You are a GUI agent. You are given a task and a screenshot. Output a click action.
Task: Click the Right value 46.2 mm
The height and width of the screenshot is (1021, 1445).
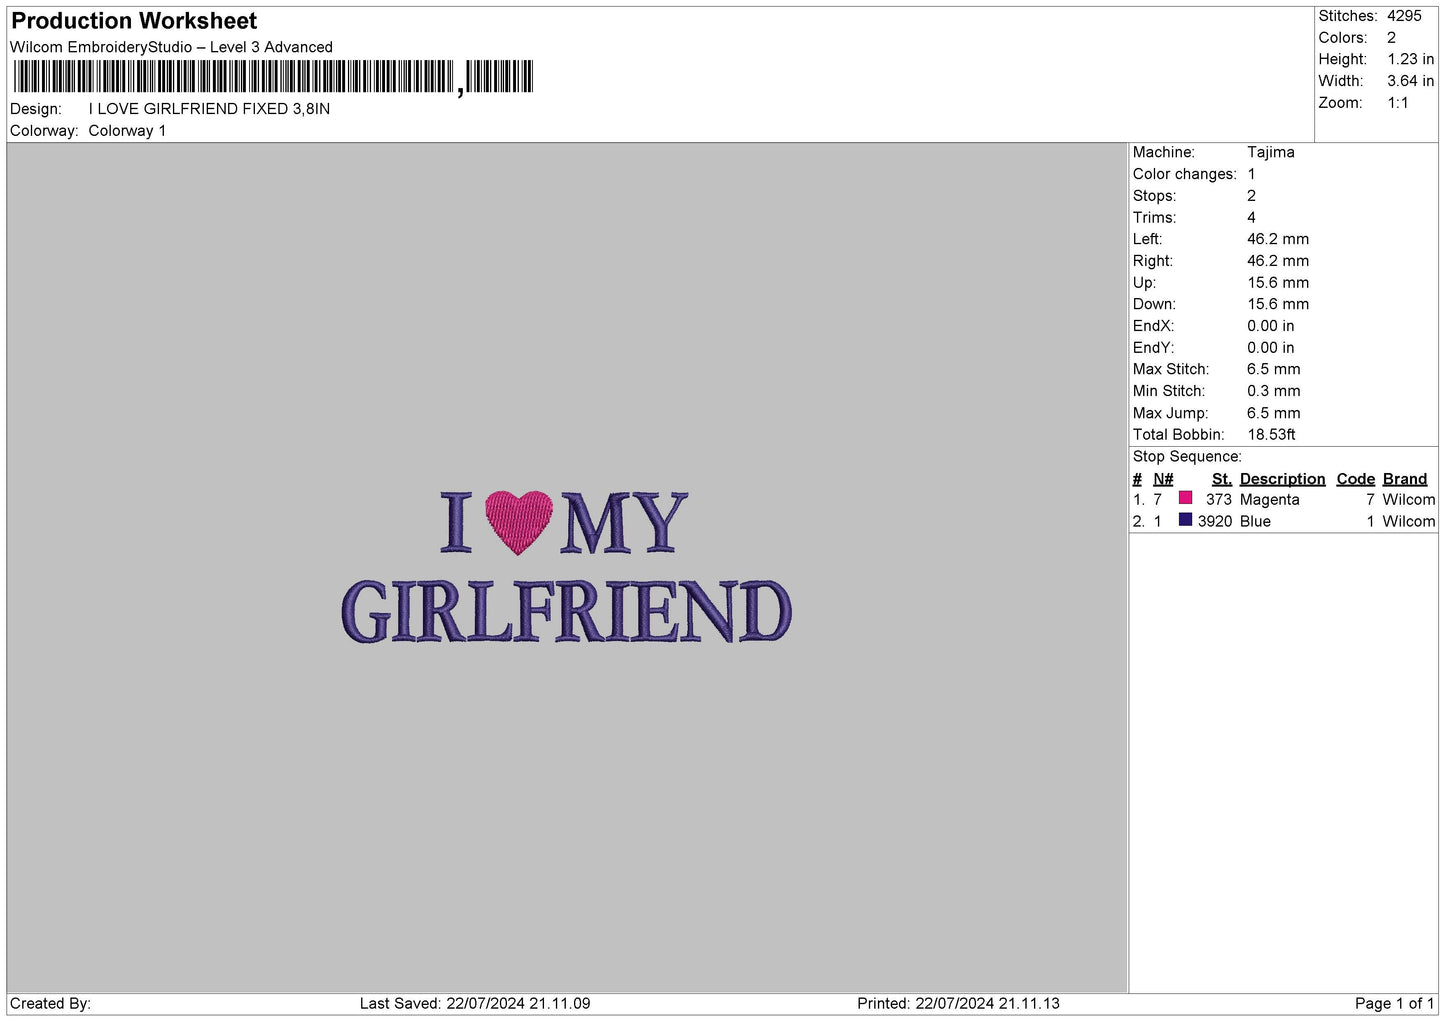[1278, 261]
